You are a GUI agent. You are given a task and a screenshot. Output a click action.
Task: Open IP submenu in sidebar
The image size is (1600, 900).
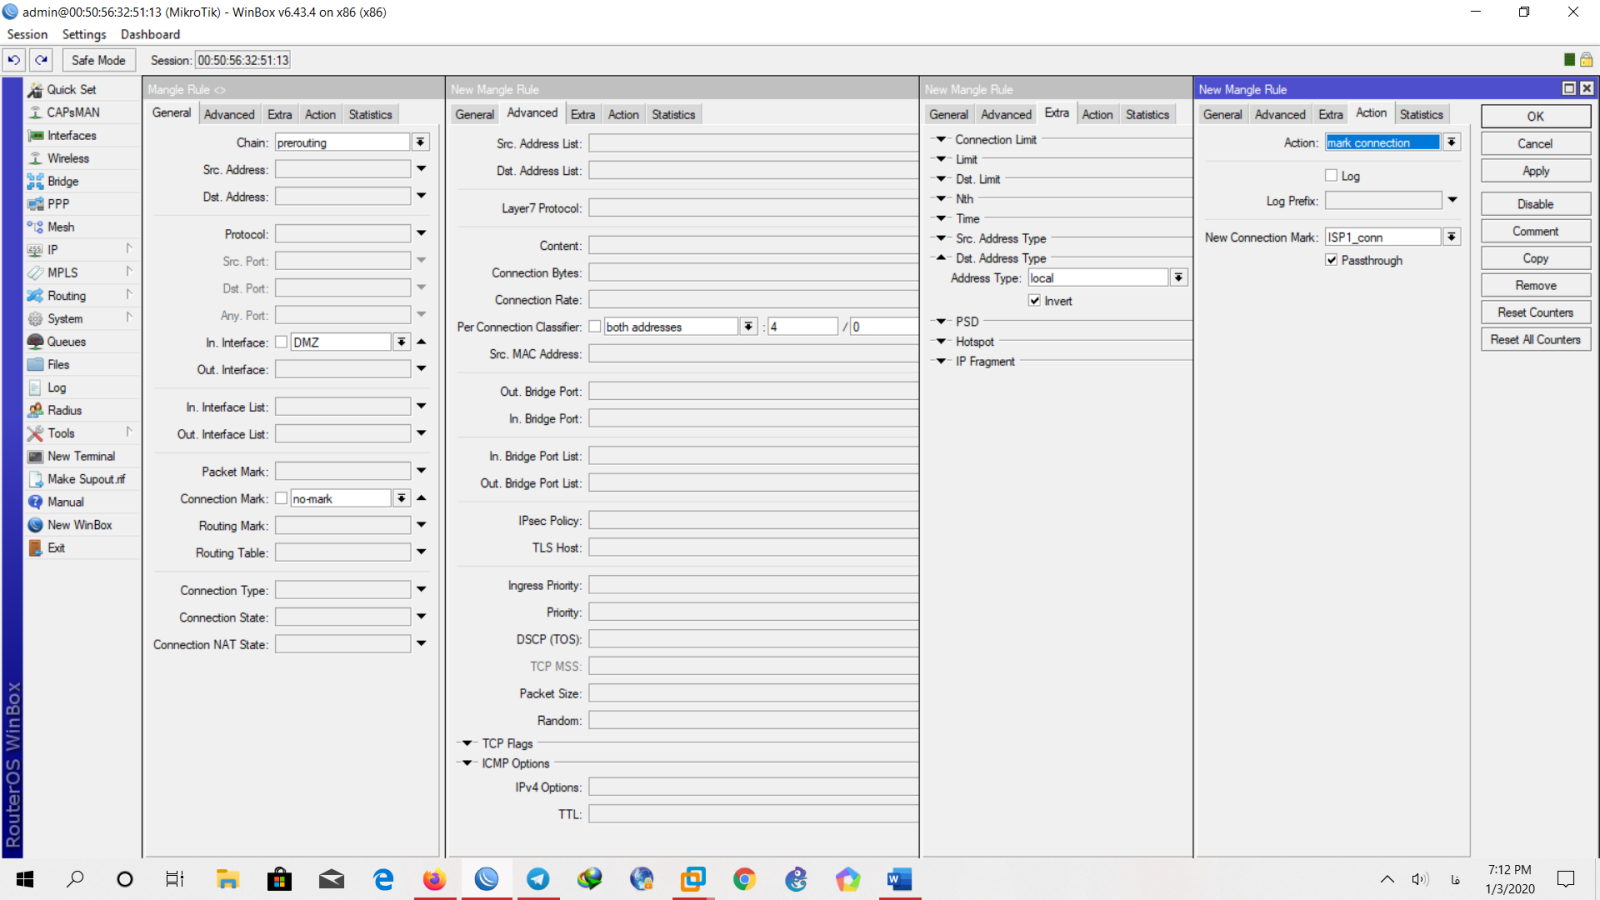(53, 250)
